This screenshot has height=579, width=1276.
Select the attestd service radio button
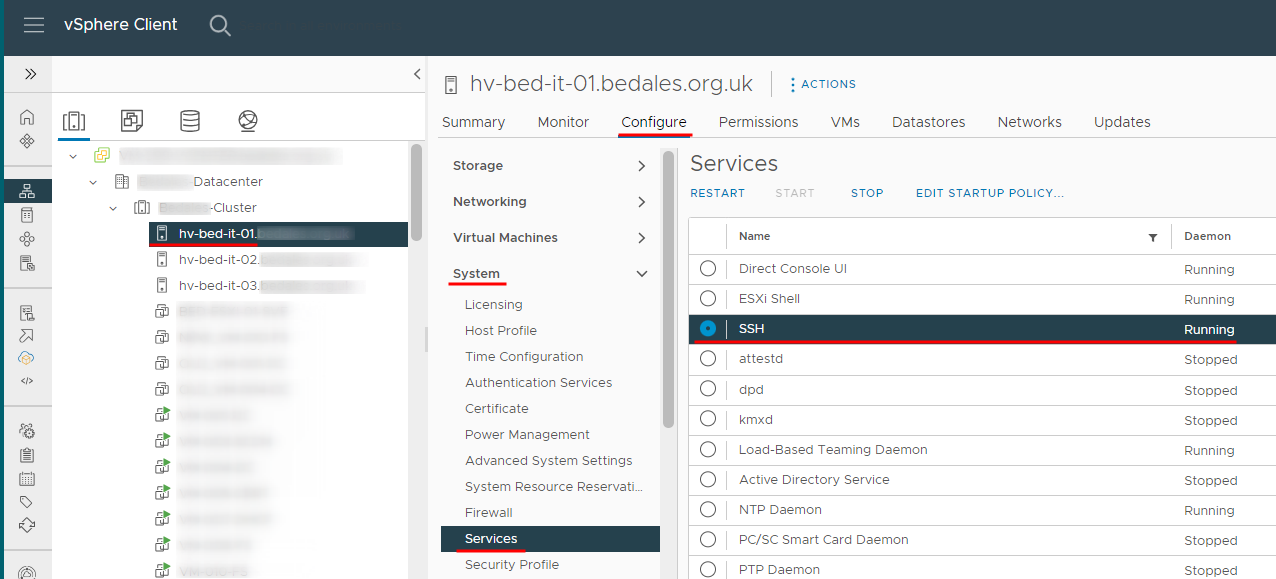(x=708, y=359)
